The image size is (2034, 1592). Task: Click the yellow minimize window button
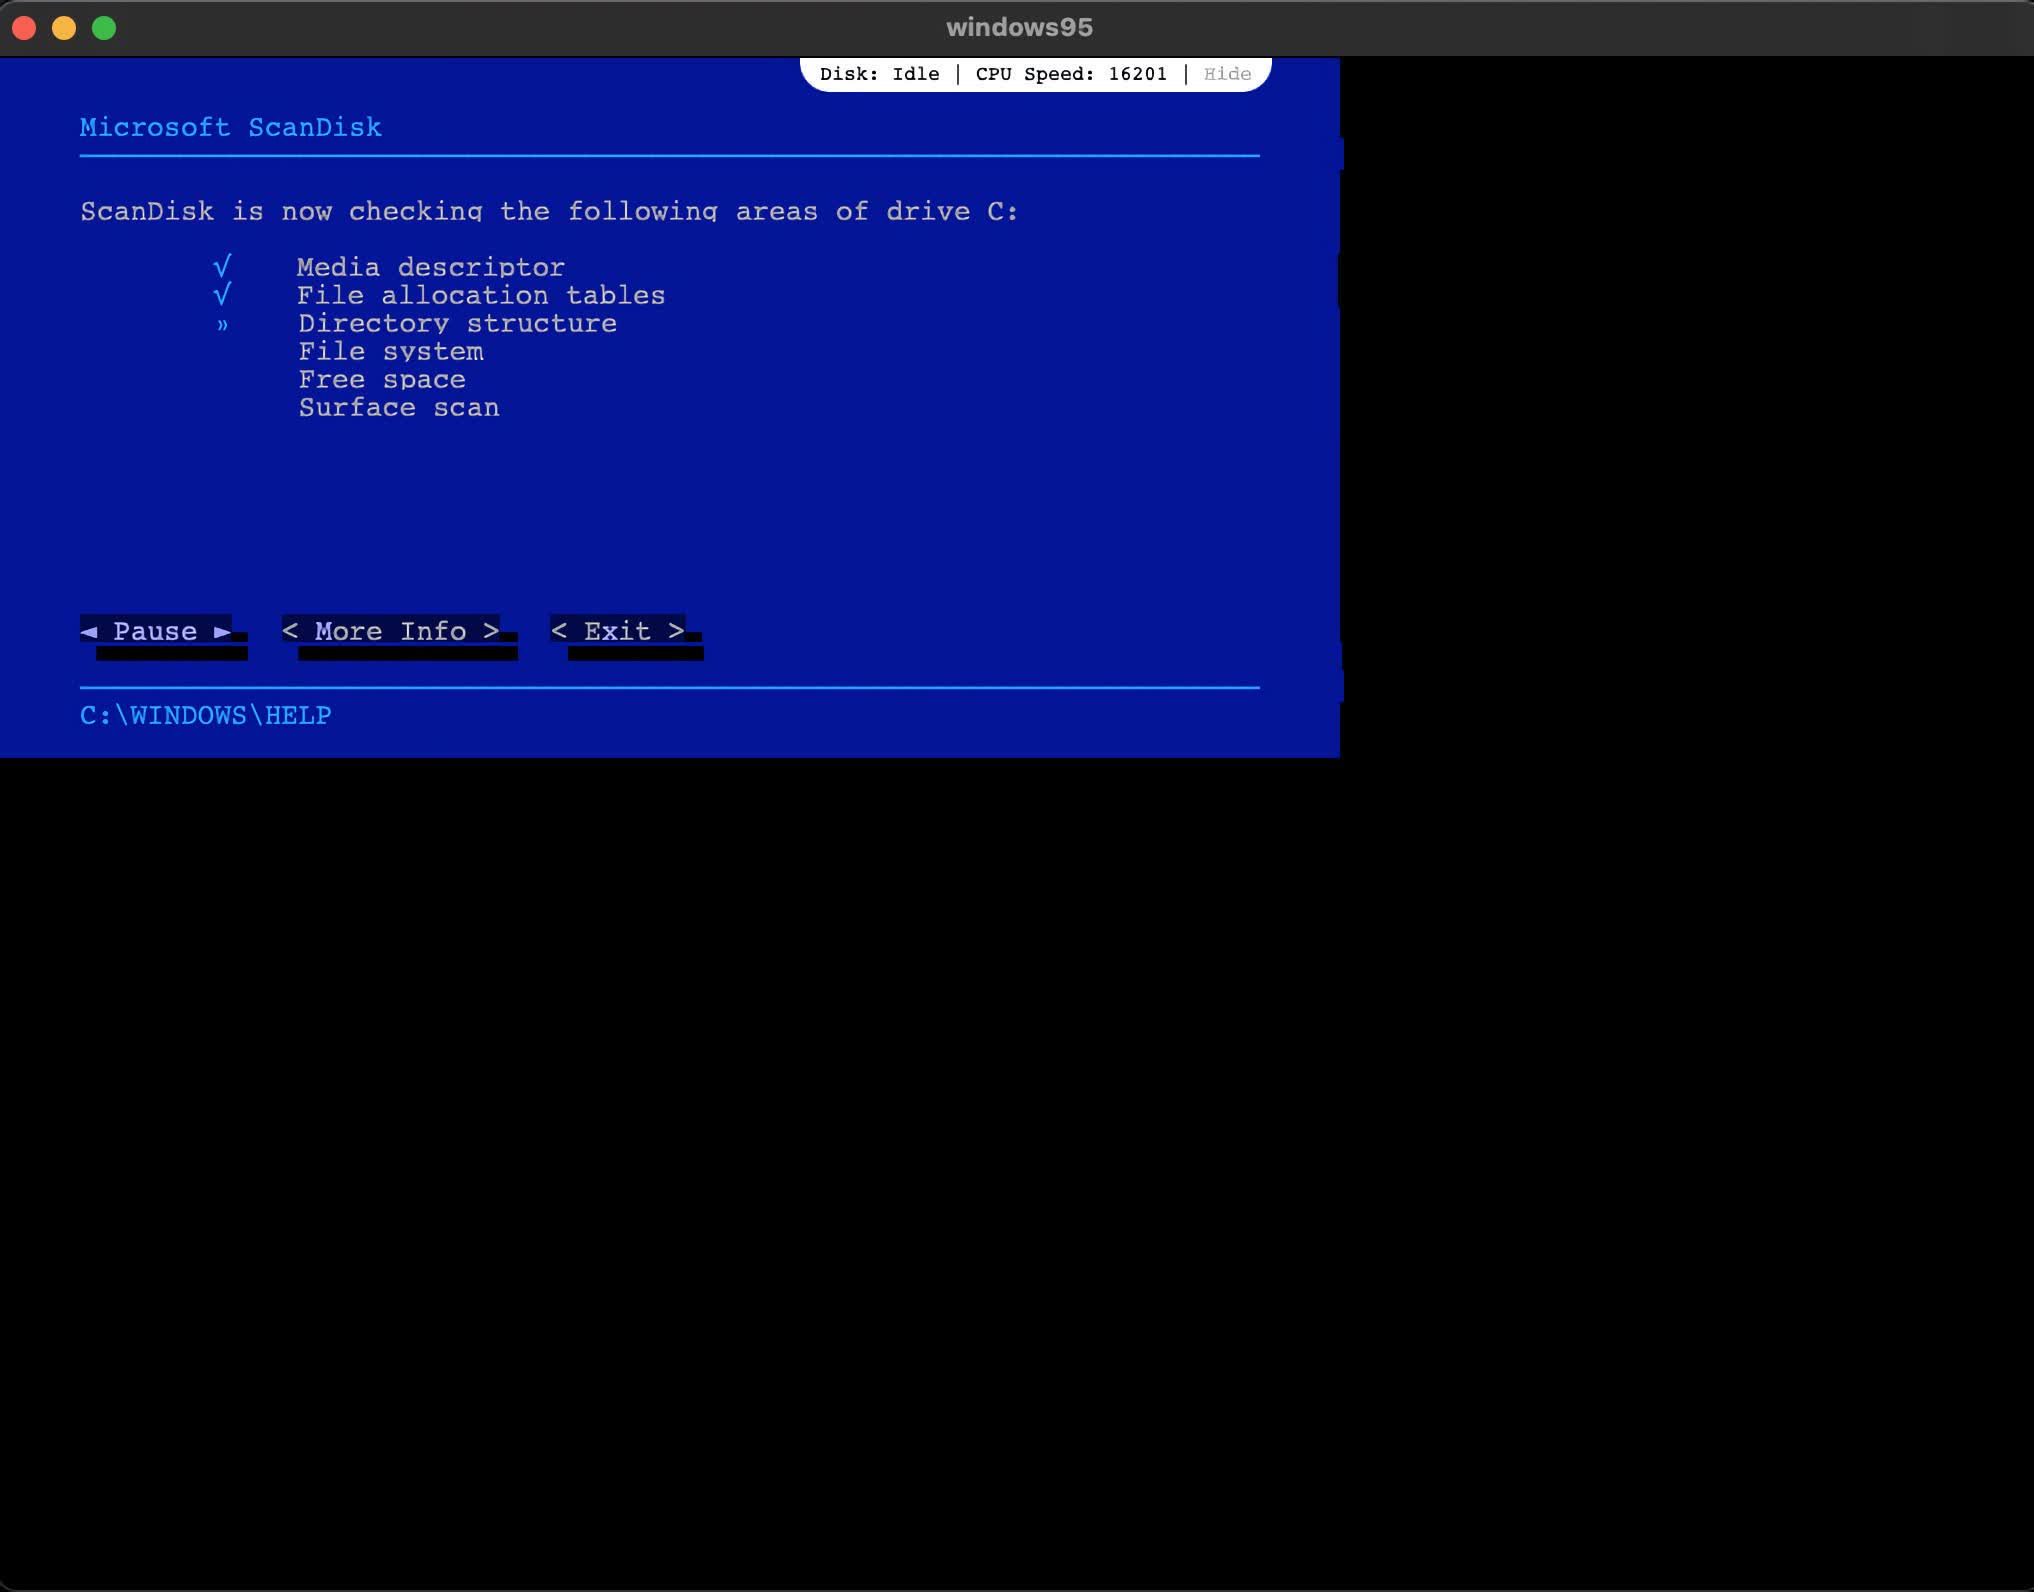[x=64, y=28]
